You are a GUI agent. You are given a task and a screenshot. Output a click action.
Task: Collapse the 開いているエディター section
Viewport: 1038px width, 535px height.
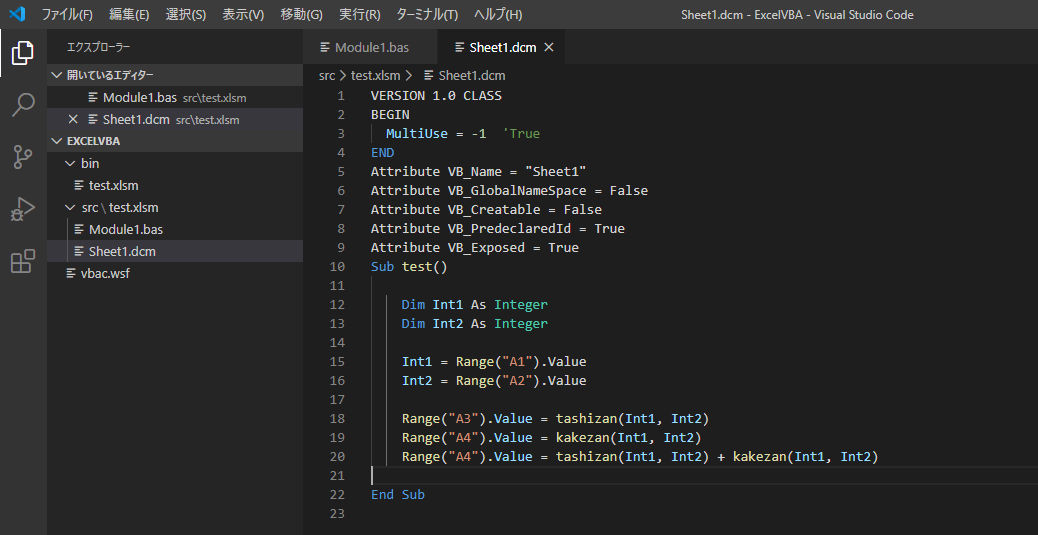pos(56,76)
